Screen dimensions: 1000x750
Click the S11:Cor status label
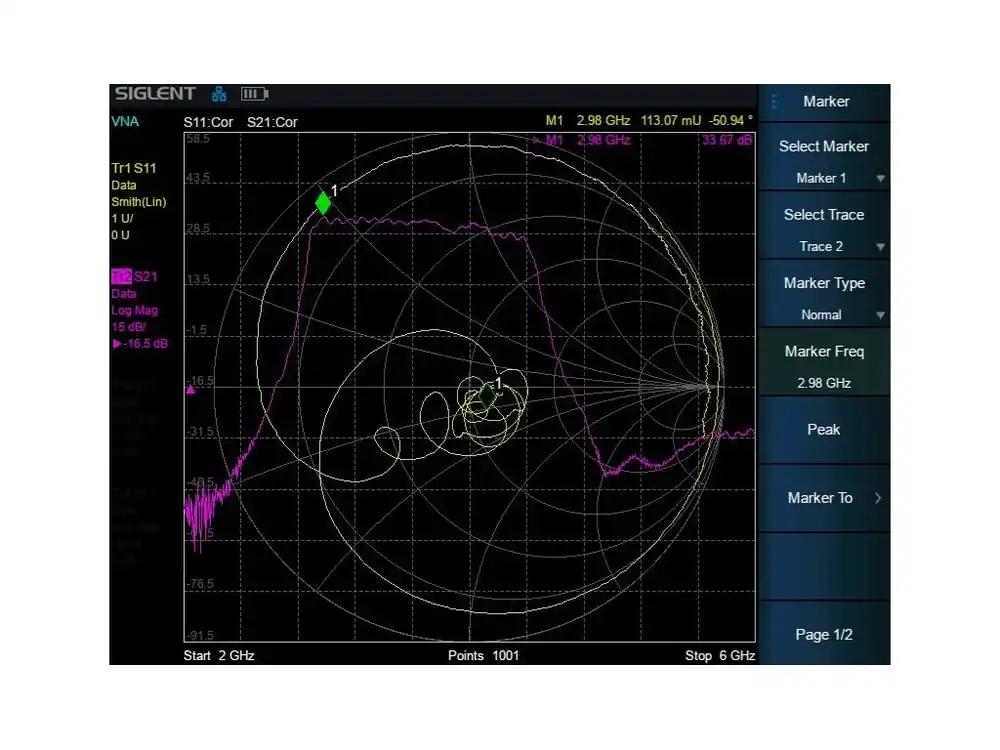[x=208, y=122]
